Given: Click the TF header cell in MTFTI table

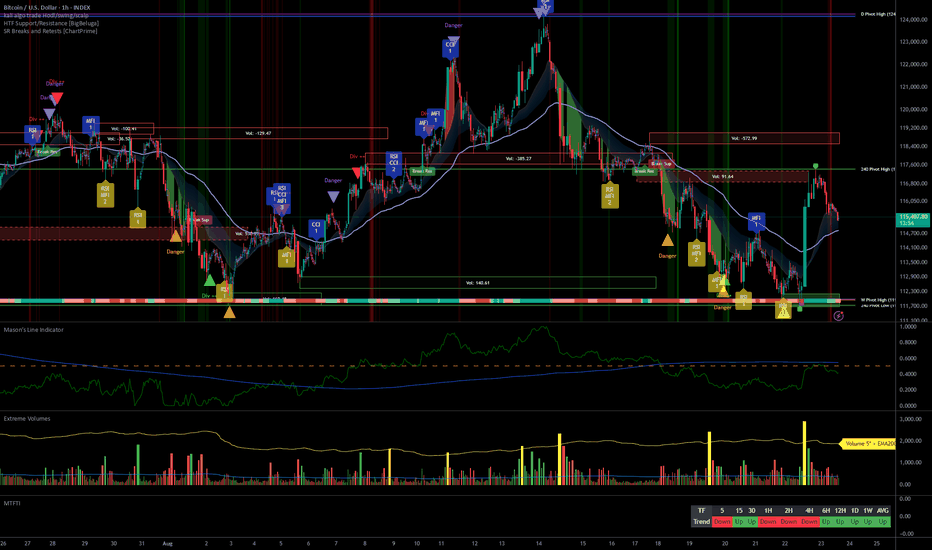Looking at the screenshot, I should pyautogui.click(x=701, y=511).
